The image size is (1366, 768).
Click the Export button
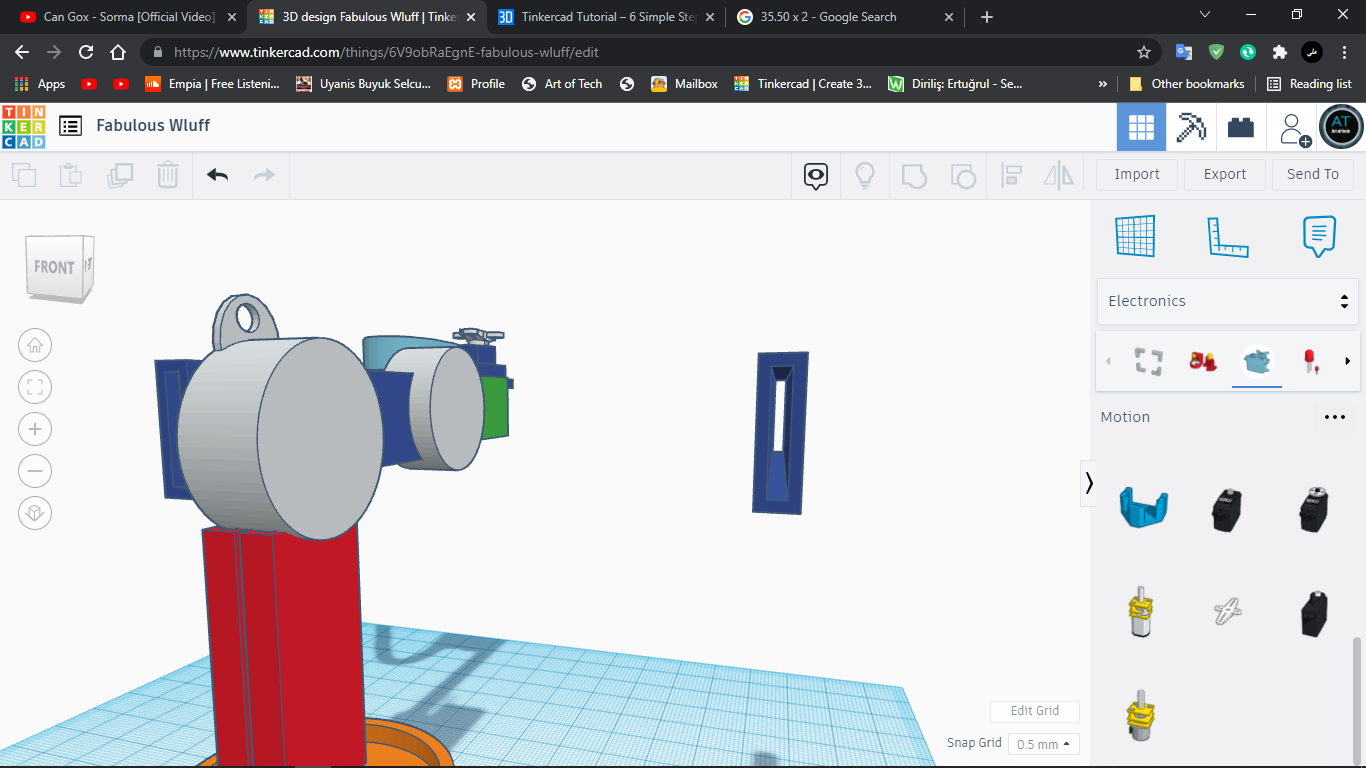1224,174
